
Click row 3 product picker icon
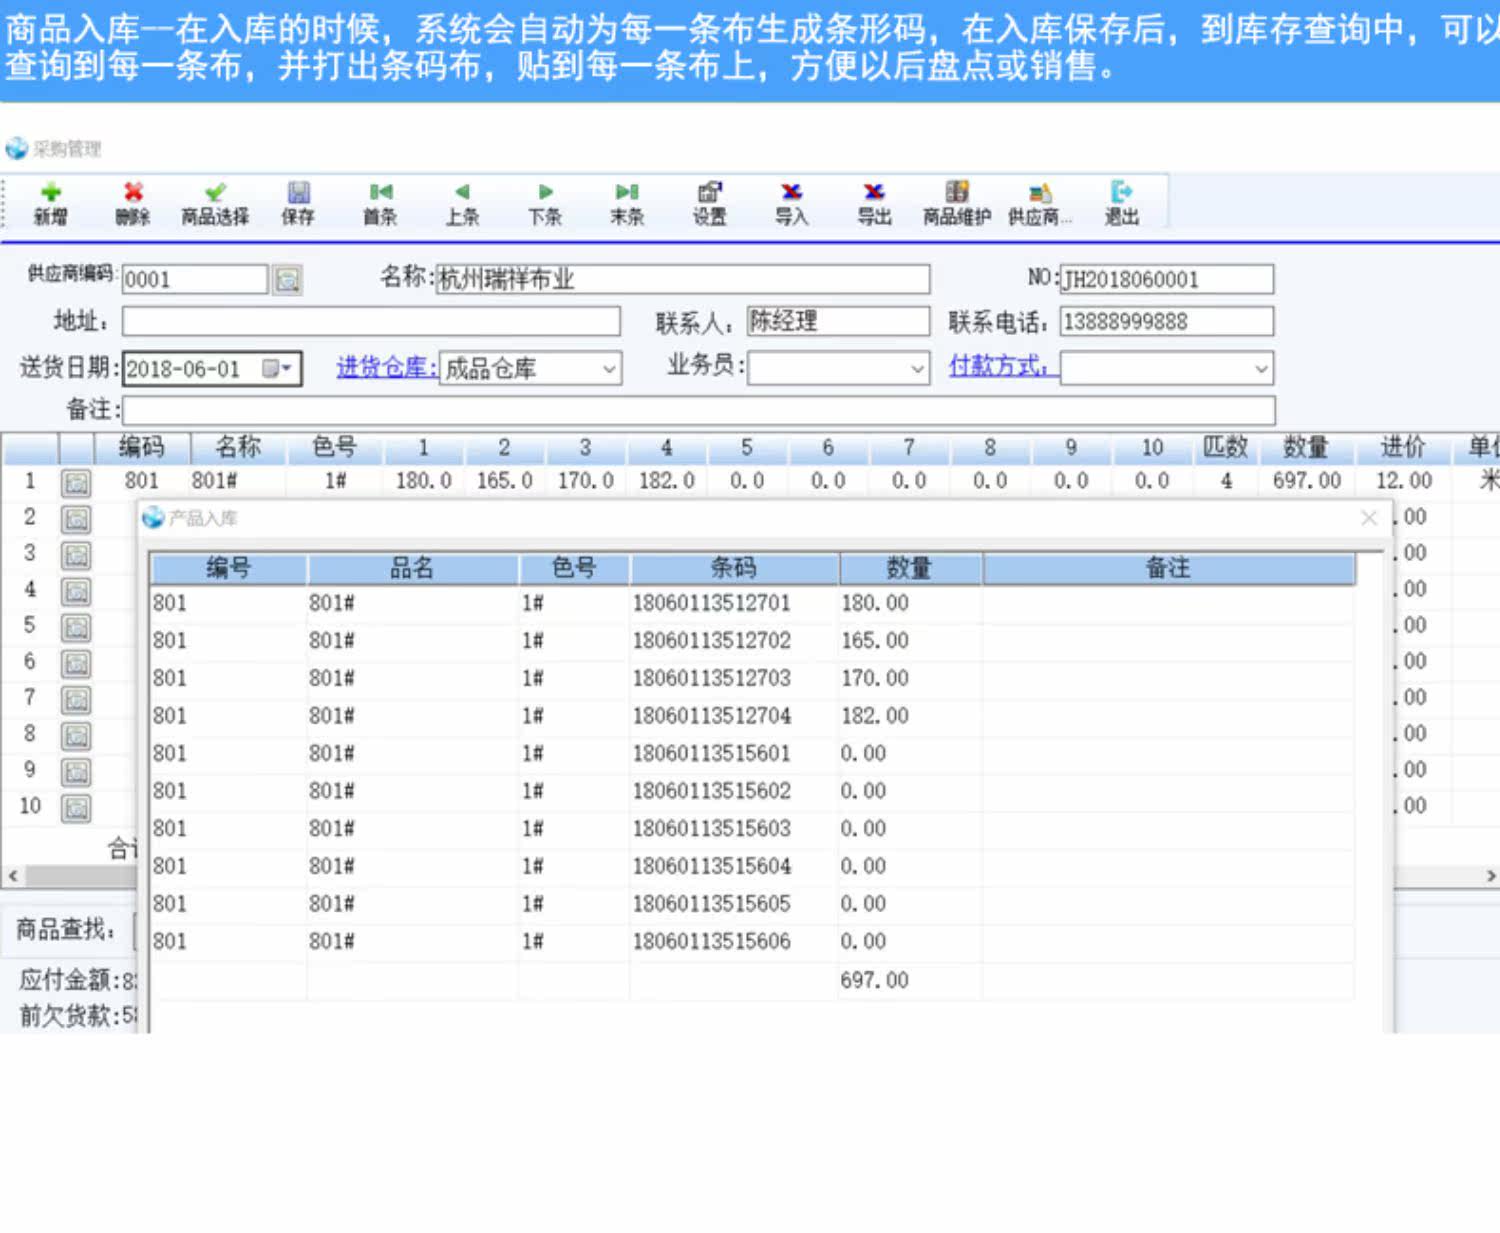(x=76, y=555)
